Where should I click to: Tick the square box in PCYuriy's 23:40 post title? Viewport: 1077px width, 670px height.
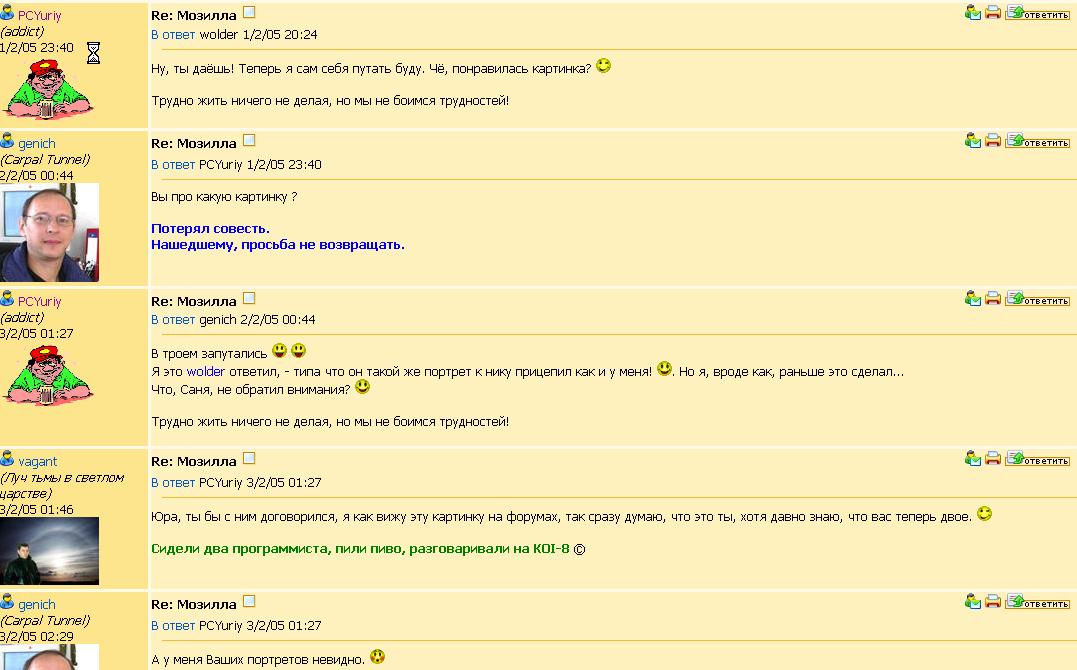click(x=249, y=12)
